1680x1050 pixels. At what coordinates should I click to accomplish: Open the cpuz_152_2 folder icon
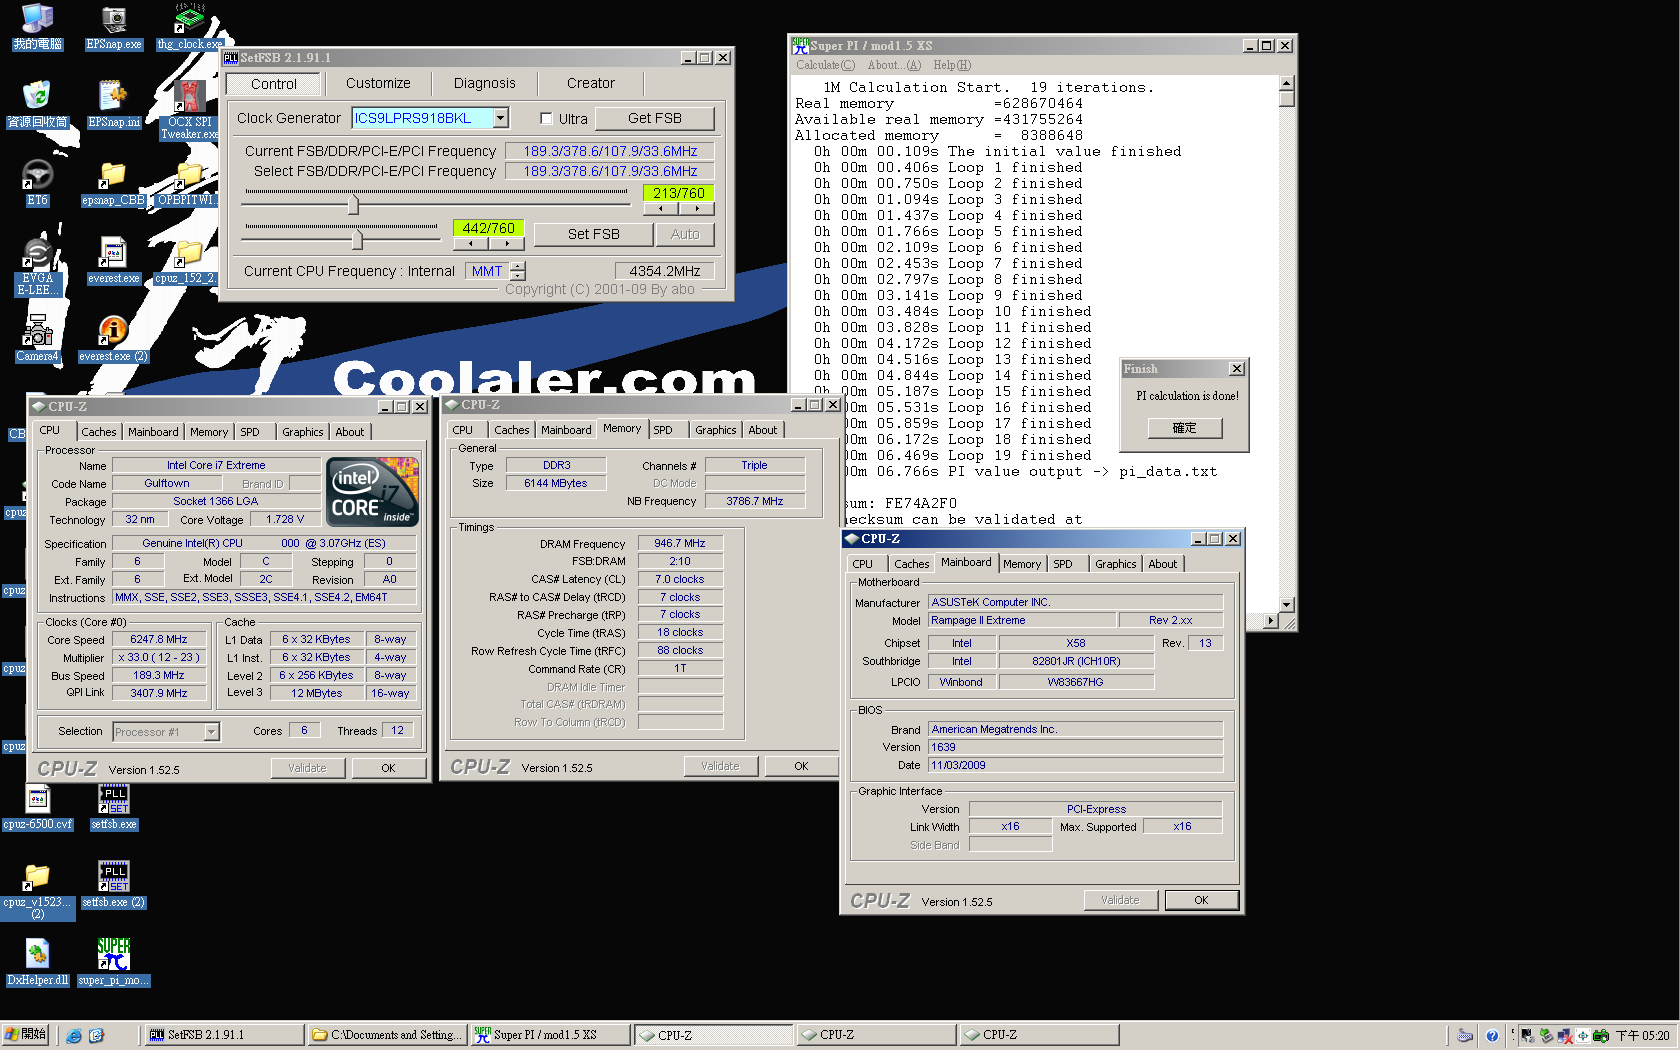[186, 261]
